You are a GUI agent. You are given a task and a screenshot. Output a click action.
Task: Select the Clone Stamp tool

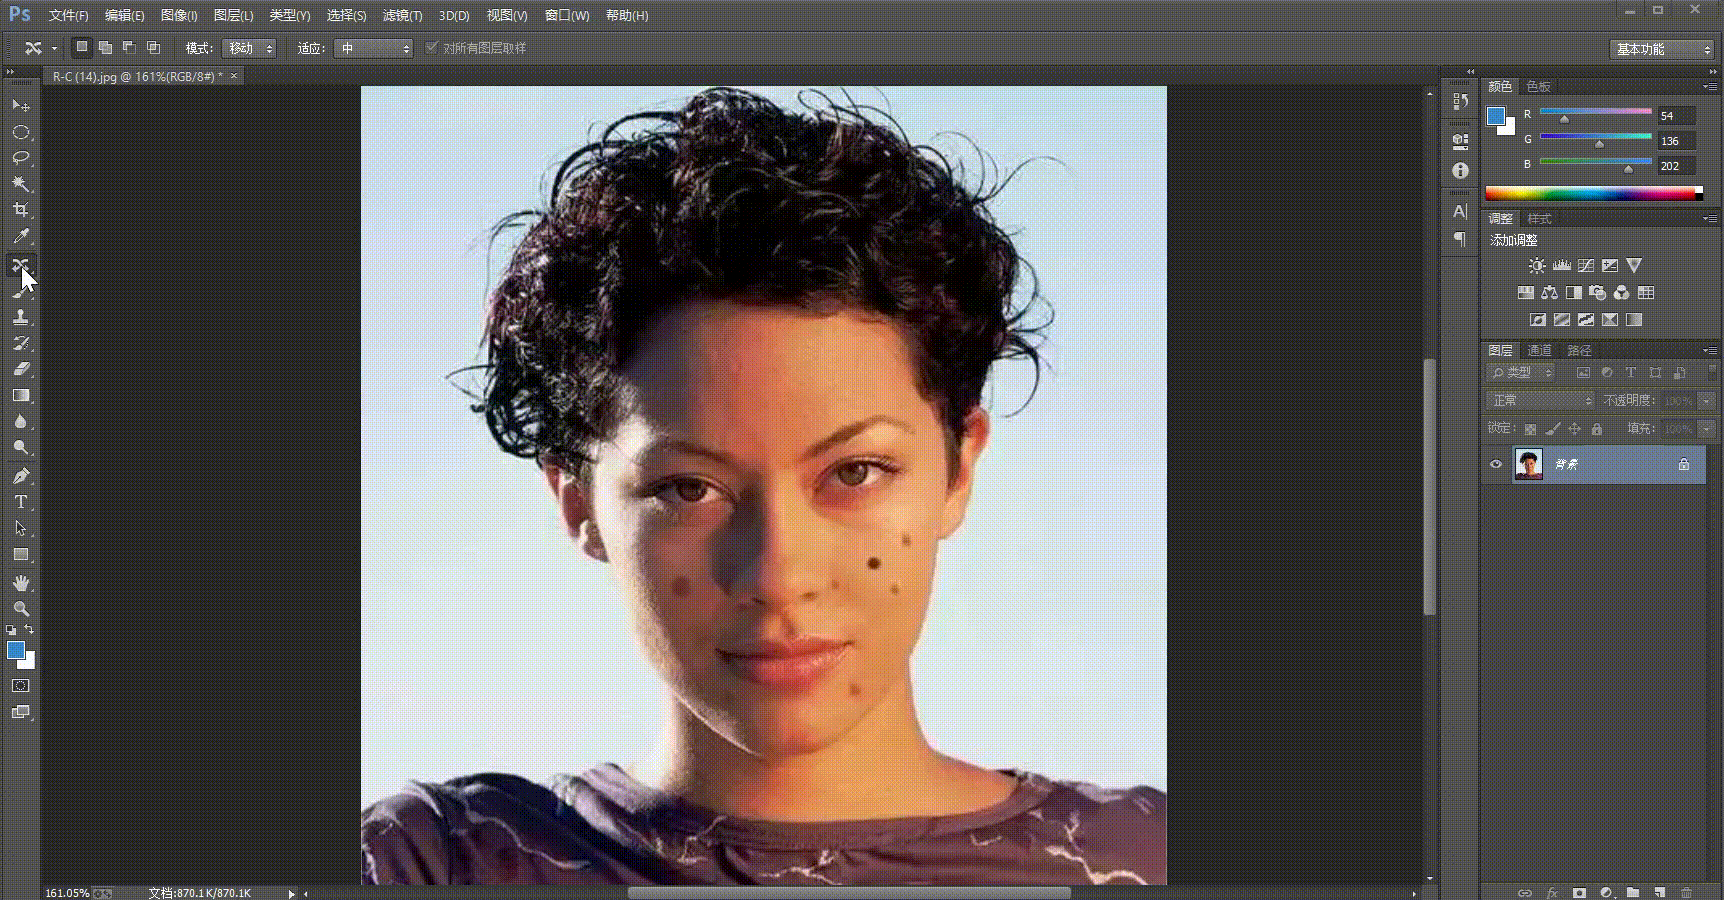[20, 317]
